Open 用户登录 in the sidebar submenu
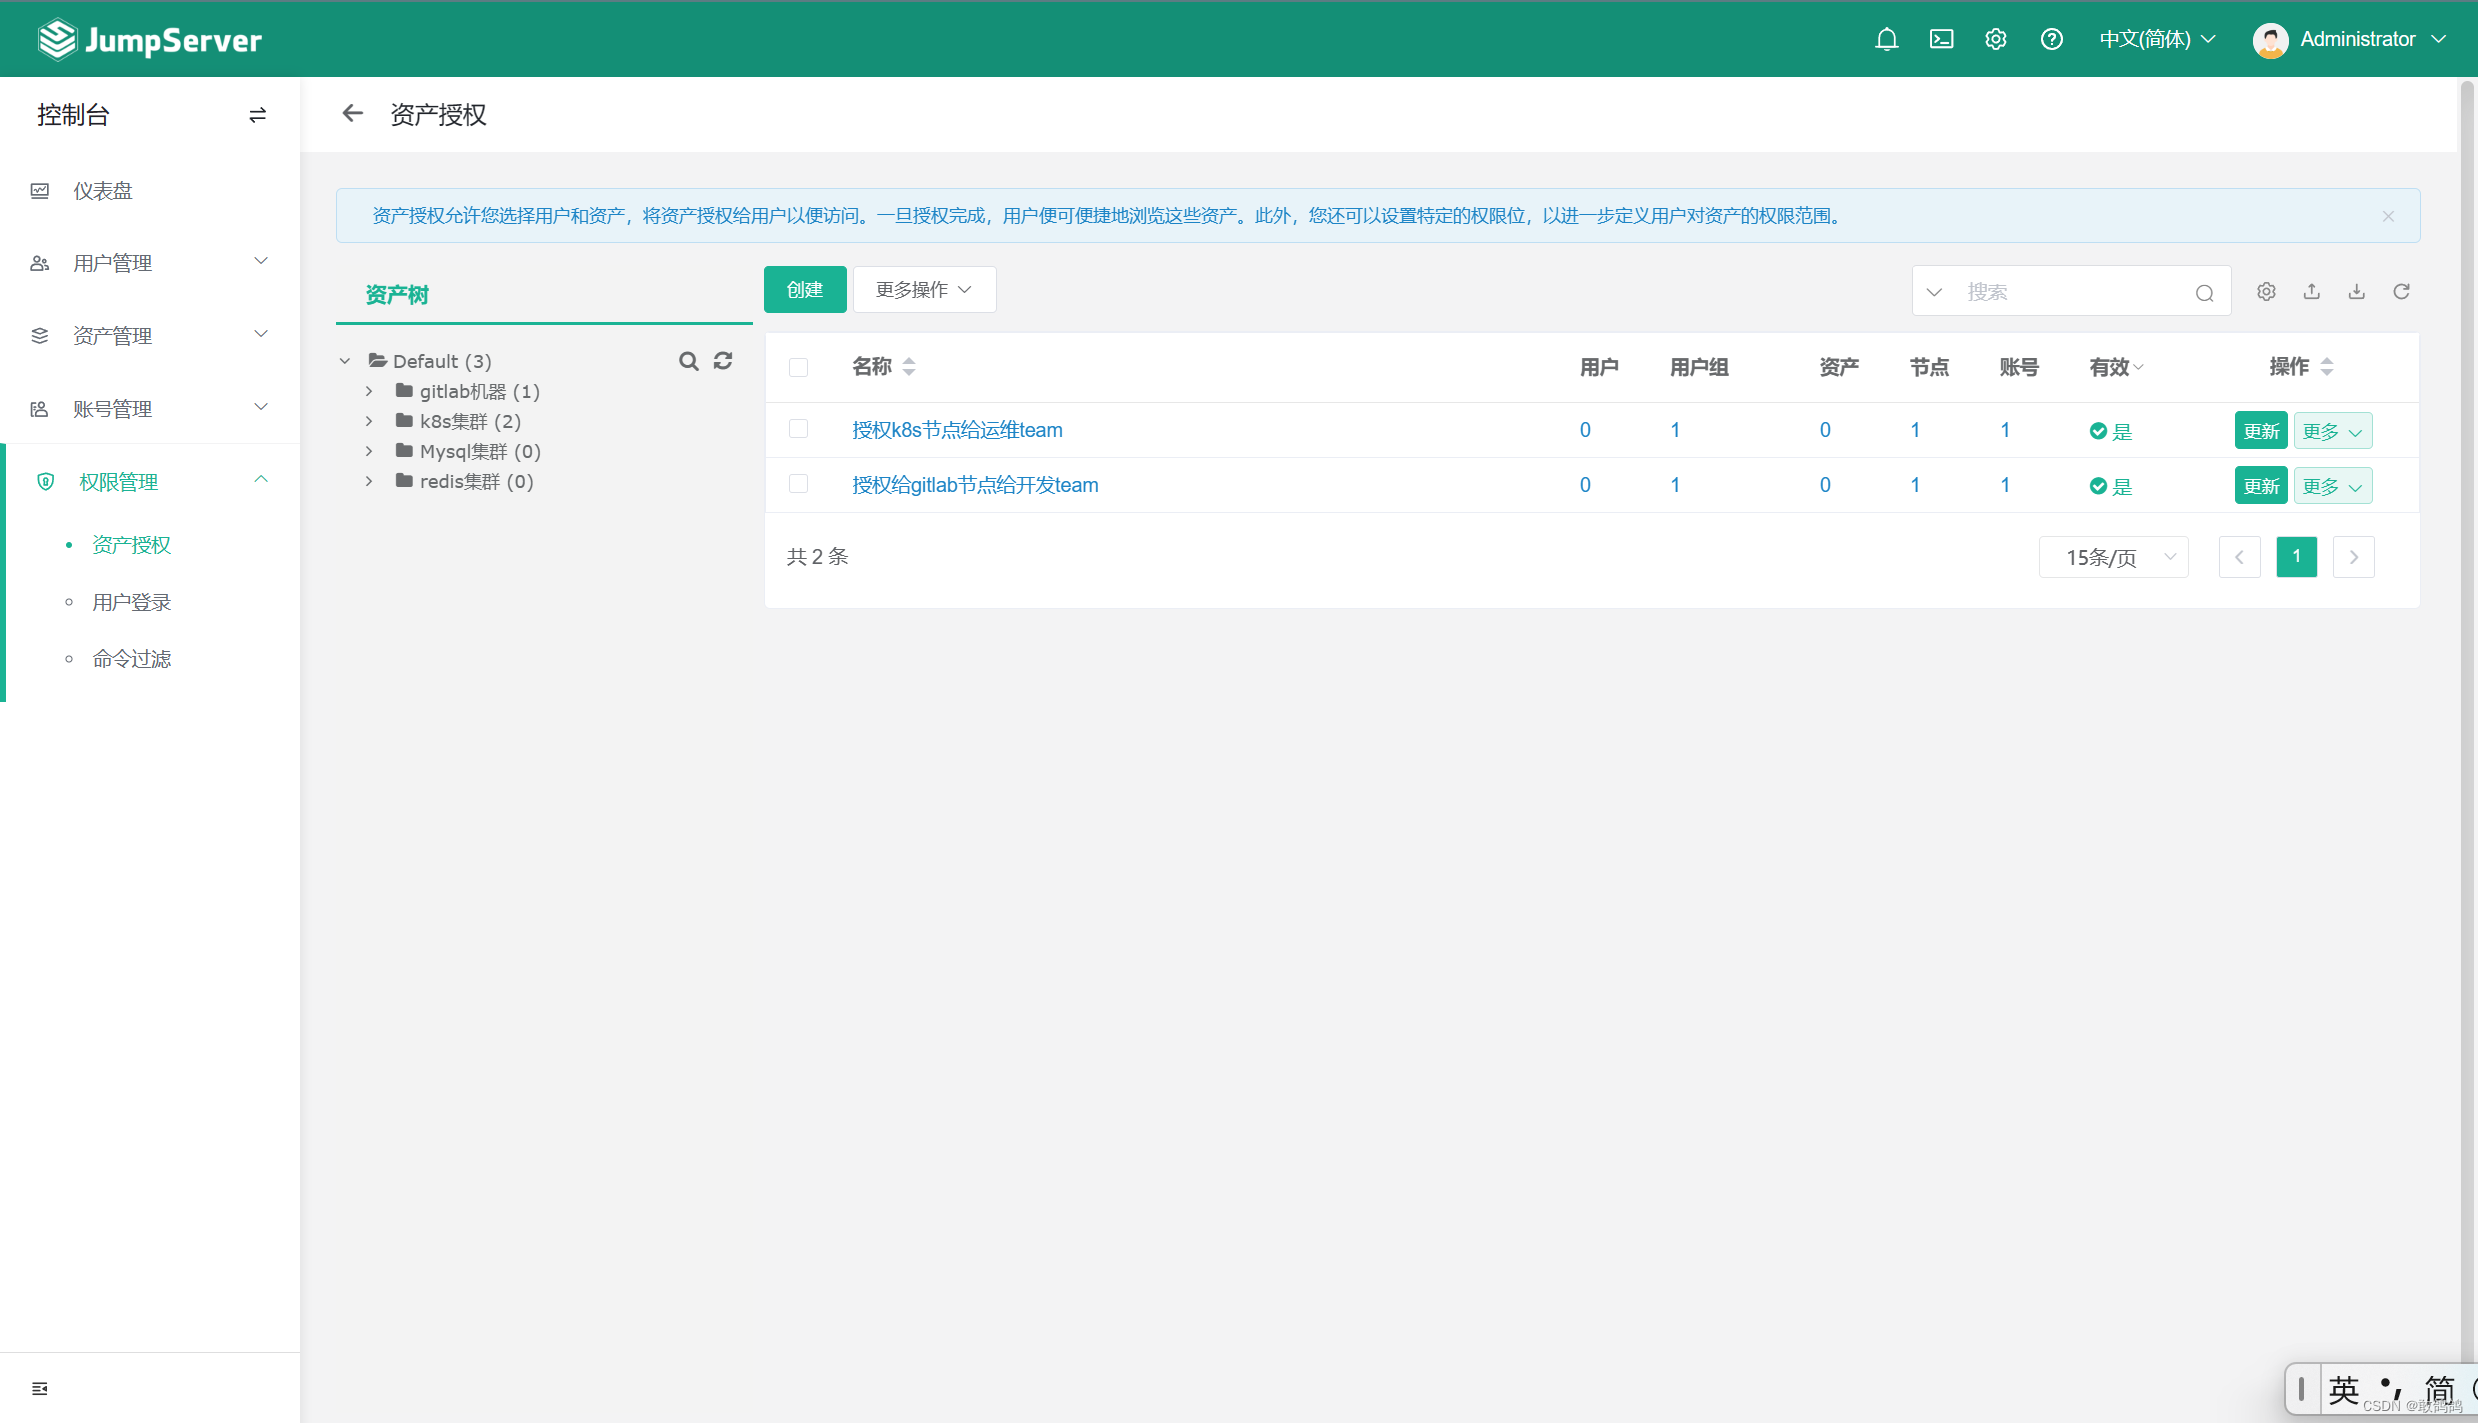Screen dimensions: 2478x1423 point(131,602)
